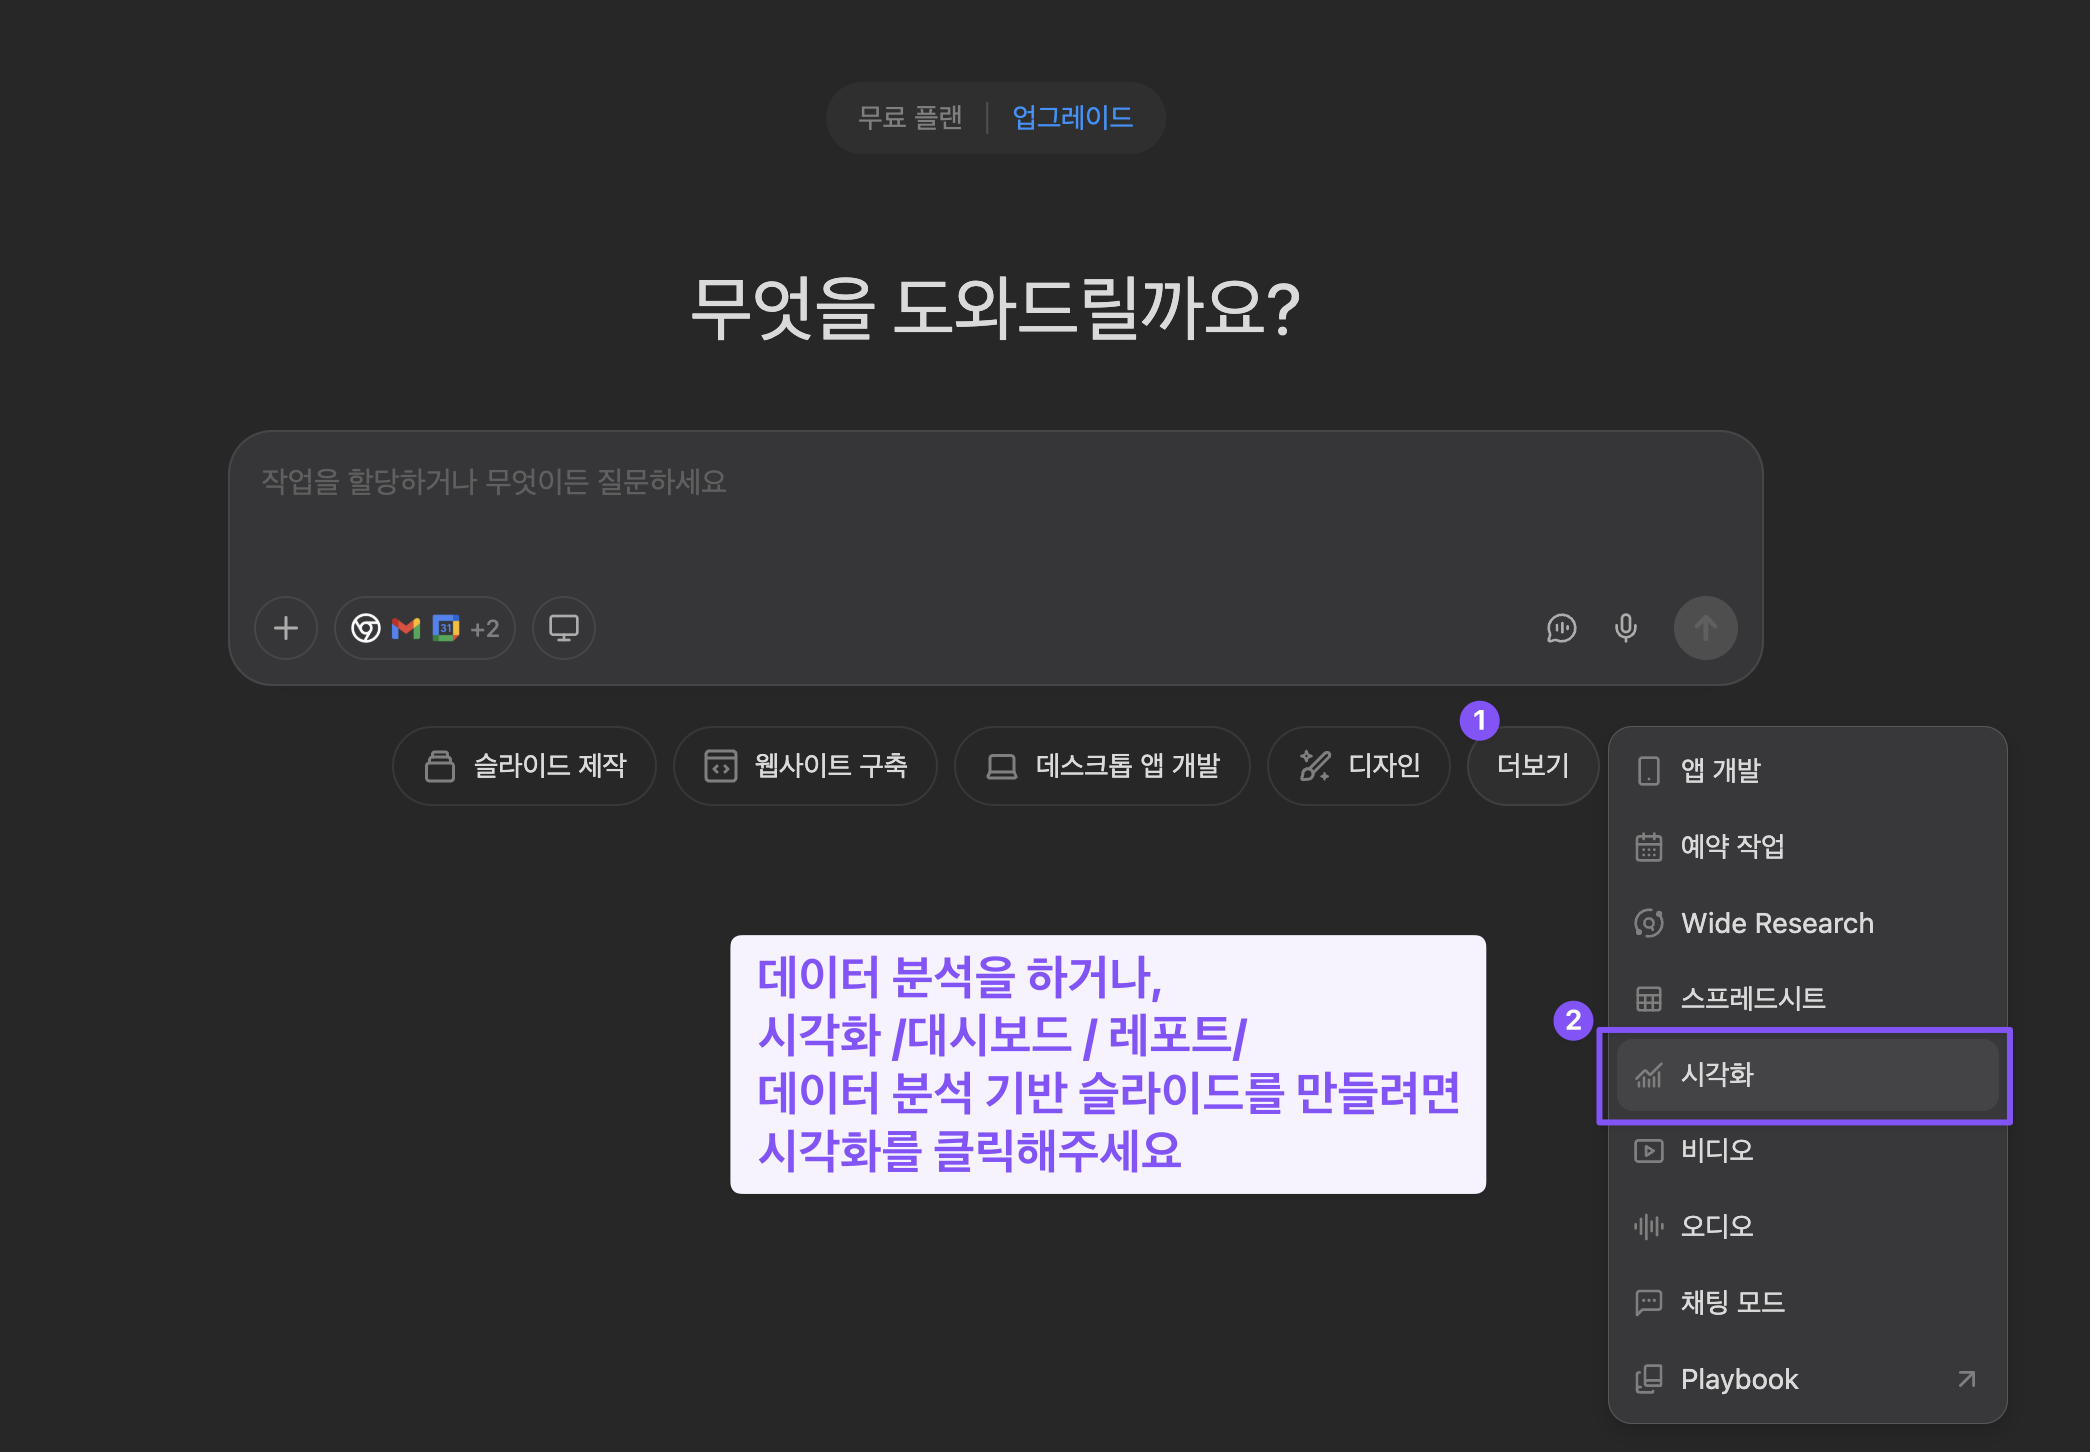This screenshot has height=1452, width=2090.
Task: Click the Google Calendar connector icon
Action: (x=445, y=628)
